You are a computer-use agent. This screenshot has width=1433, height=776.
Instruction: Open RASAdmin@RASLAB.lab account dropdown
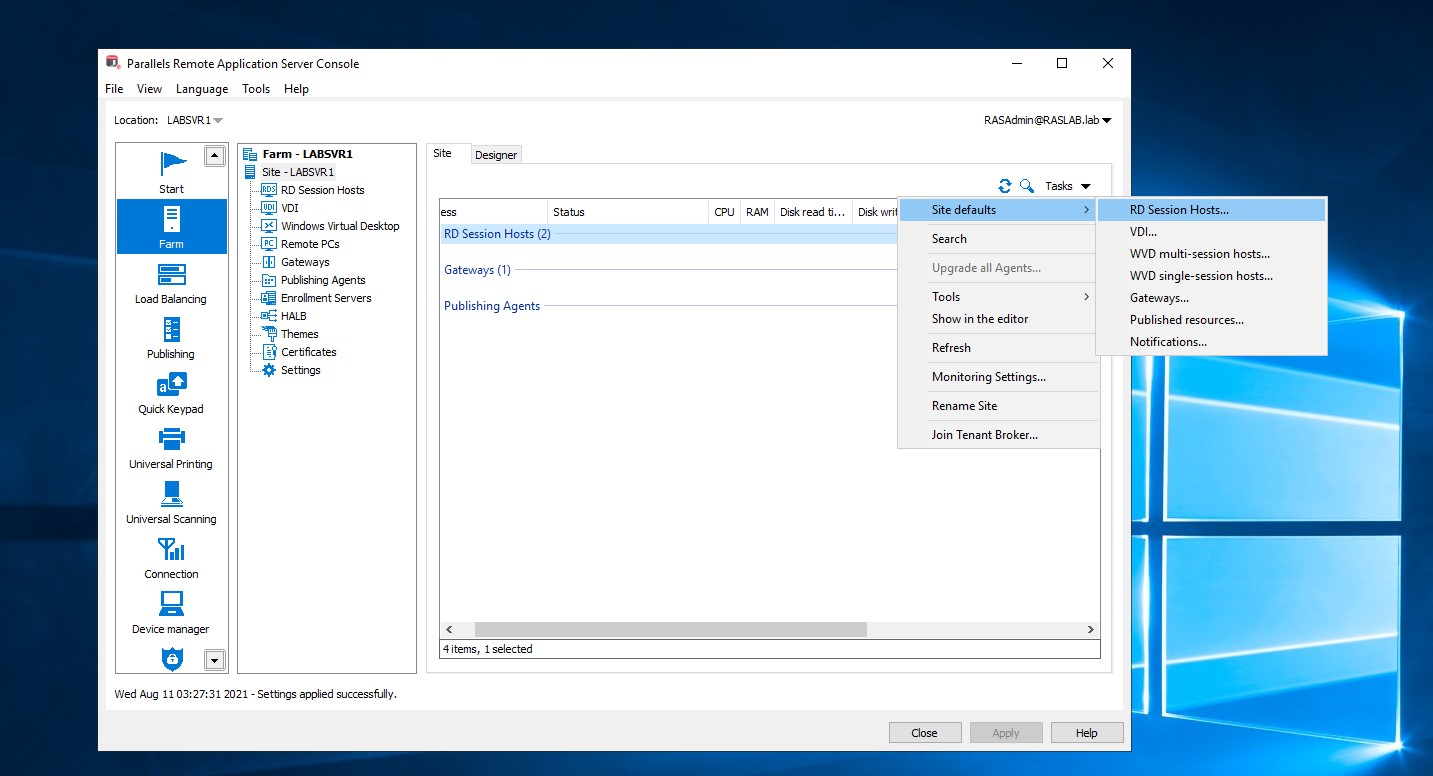click(x=1047, y=120)
